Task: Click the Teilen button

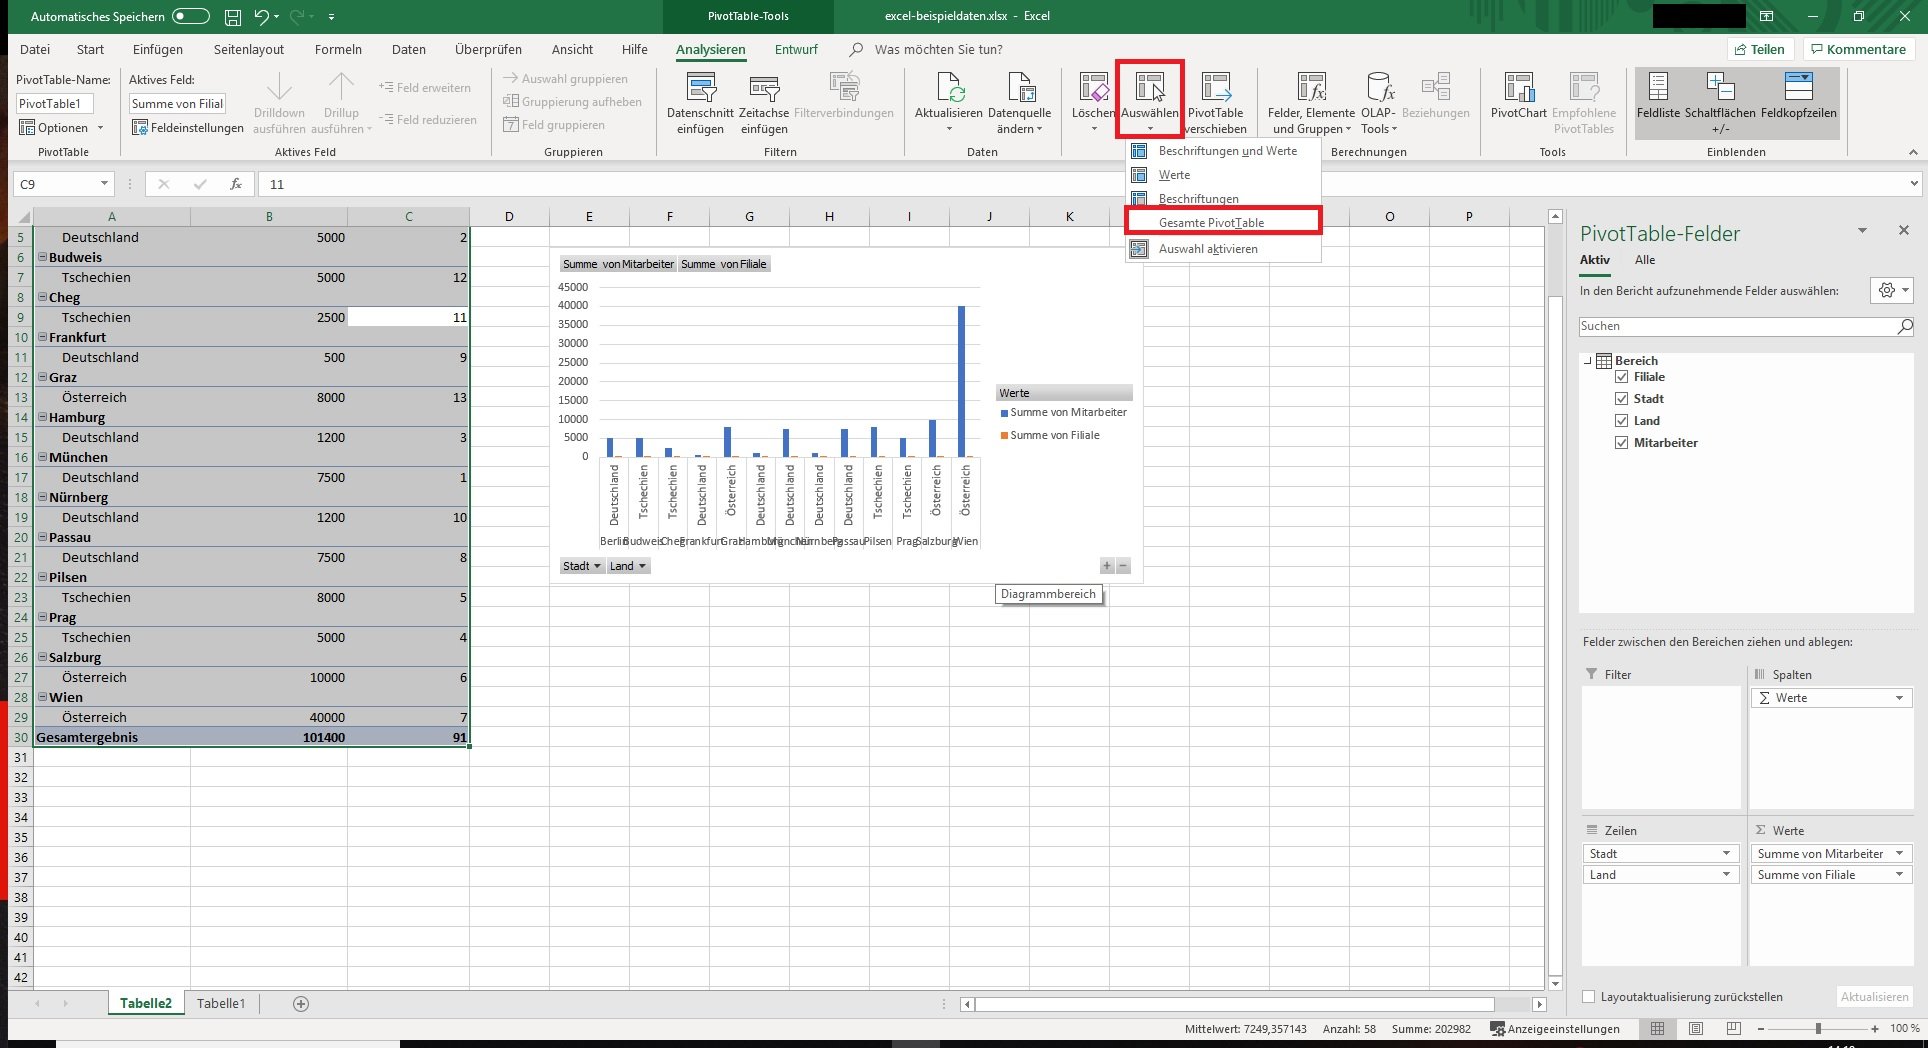Action: coord(1759,49)
